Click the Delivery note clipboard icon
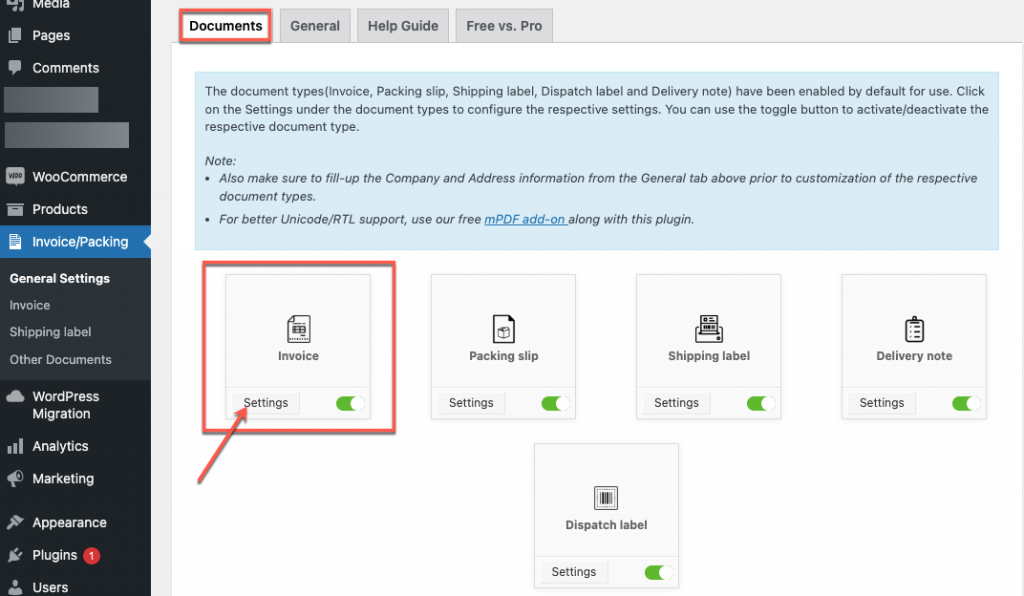Image resolution: width=1024 pixels, height=596 pixels. pos(914,329)
